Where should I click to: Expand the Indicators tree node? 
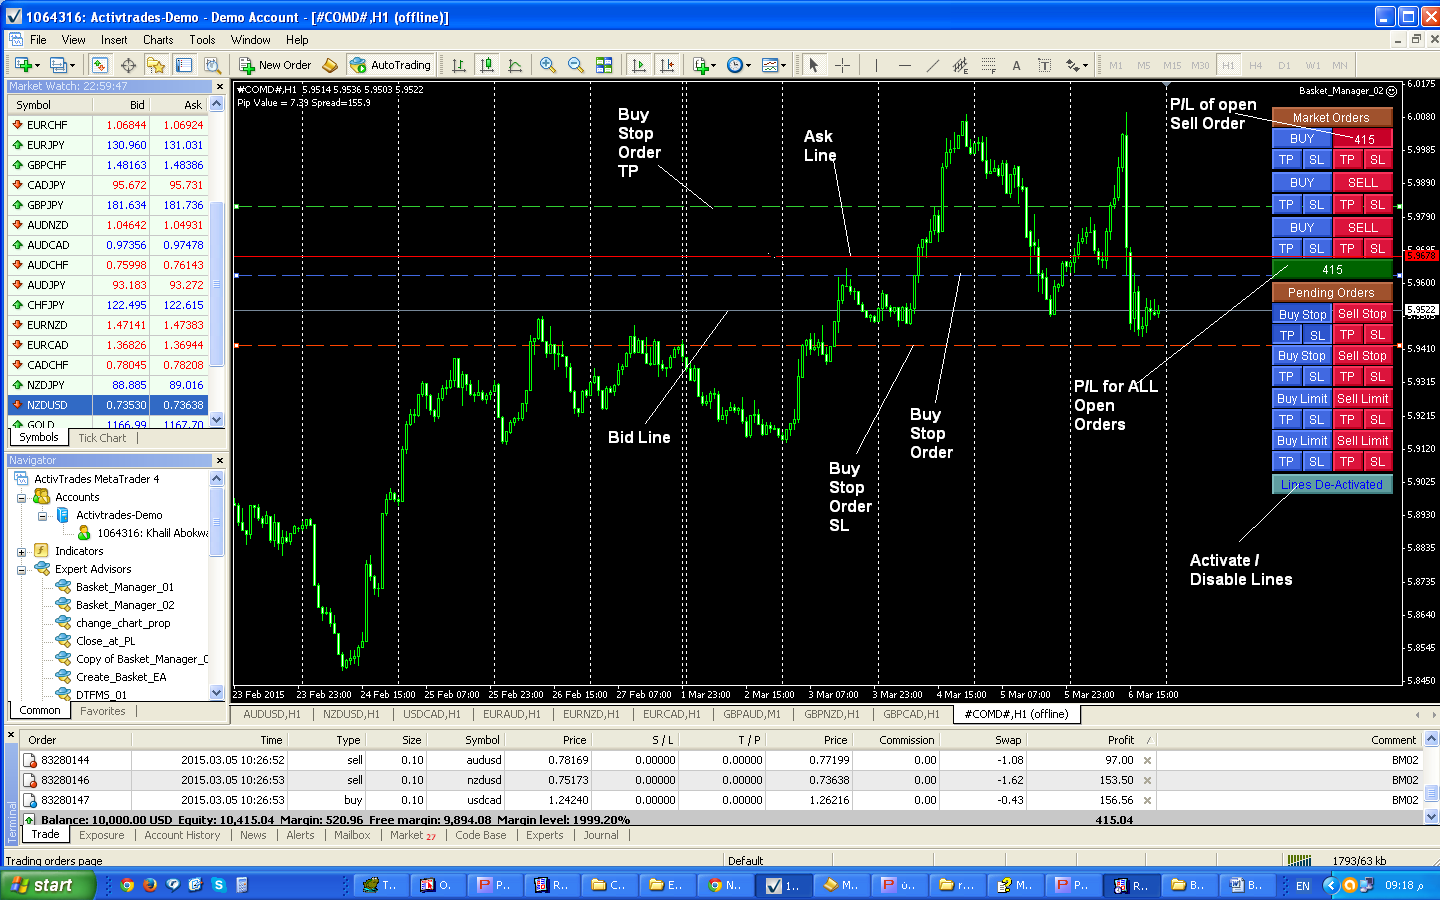(21, 551)
